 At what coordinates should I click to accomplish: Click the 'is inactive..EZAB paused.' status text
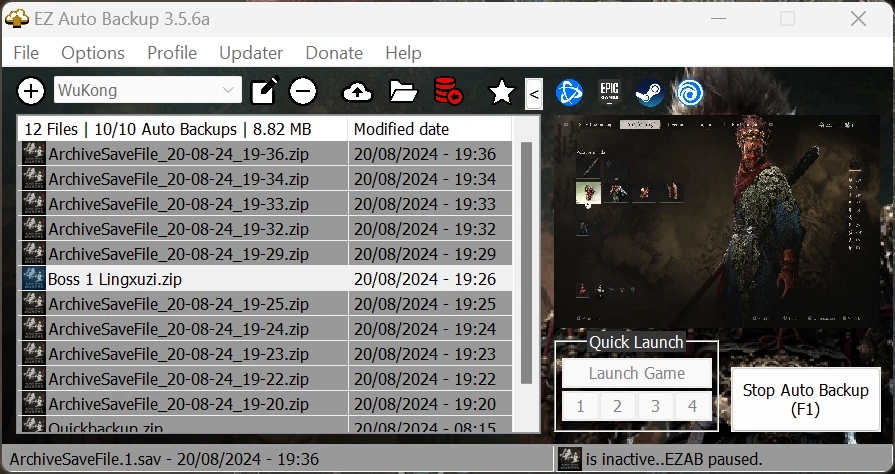pyautogui.click(x=674, y=459)
